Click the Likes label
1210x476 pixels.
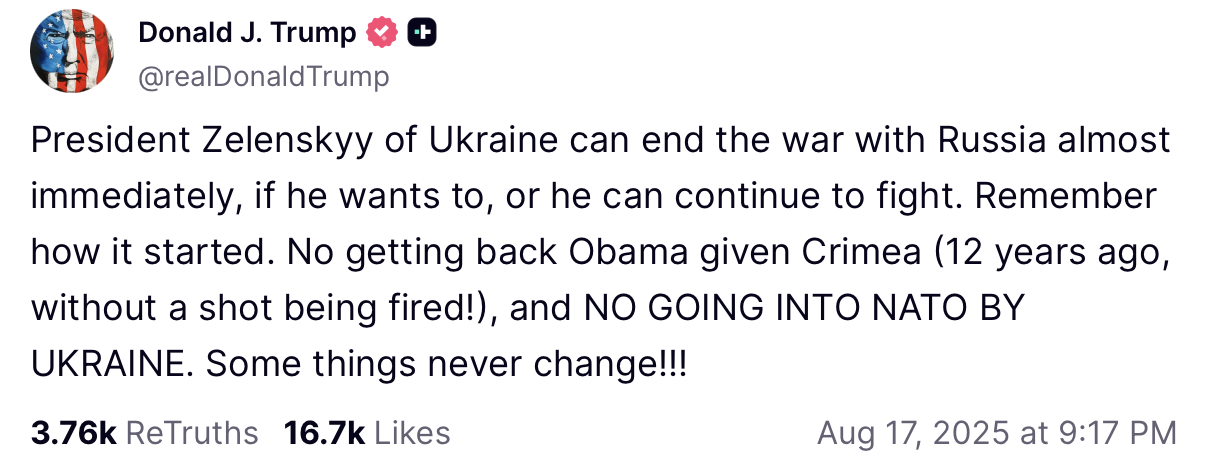coord(412,433)
